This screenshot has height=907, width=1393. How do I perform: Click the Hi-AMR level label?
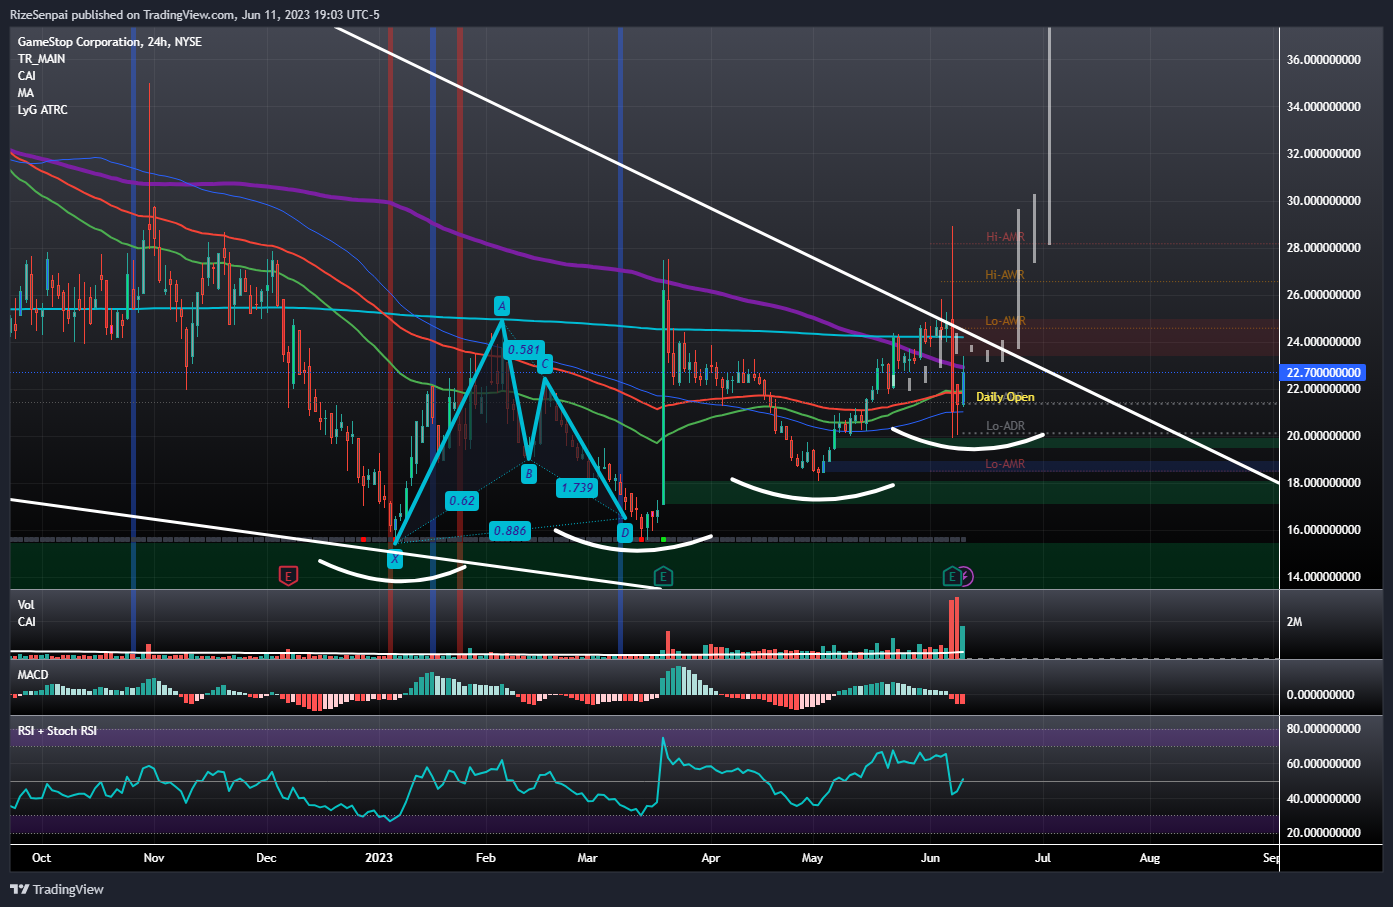tap(1005, 237)
